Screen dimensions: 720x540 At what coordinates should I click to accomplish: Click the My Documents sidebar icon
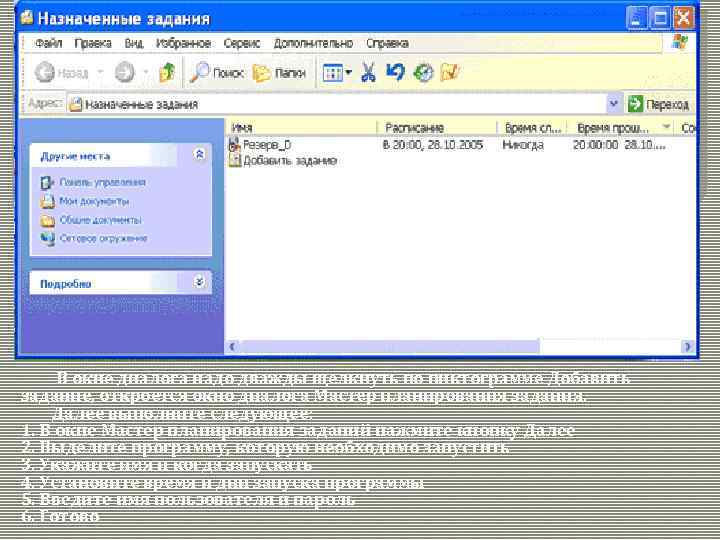click(x=47, y=202)
